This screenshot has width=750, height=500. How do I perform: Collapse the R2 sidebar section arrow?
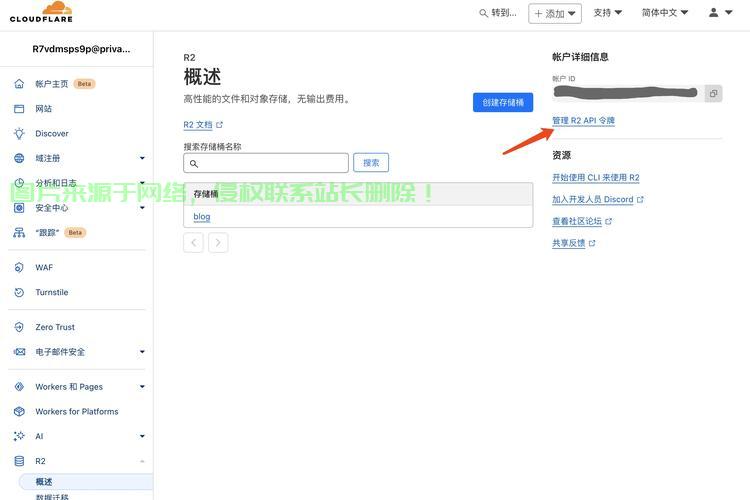[142, 461]
